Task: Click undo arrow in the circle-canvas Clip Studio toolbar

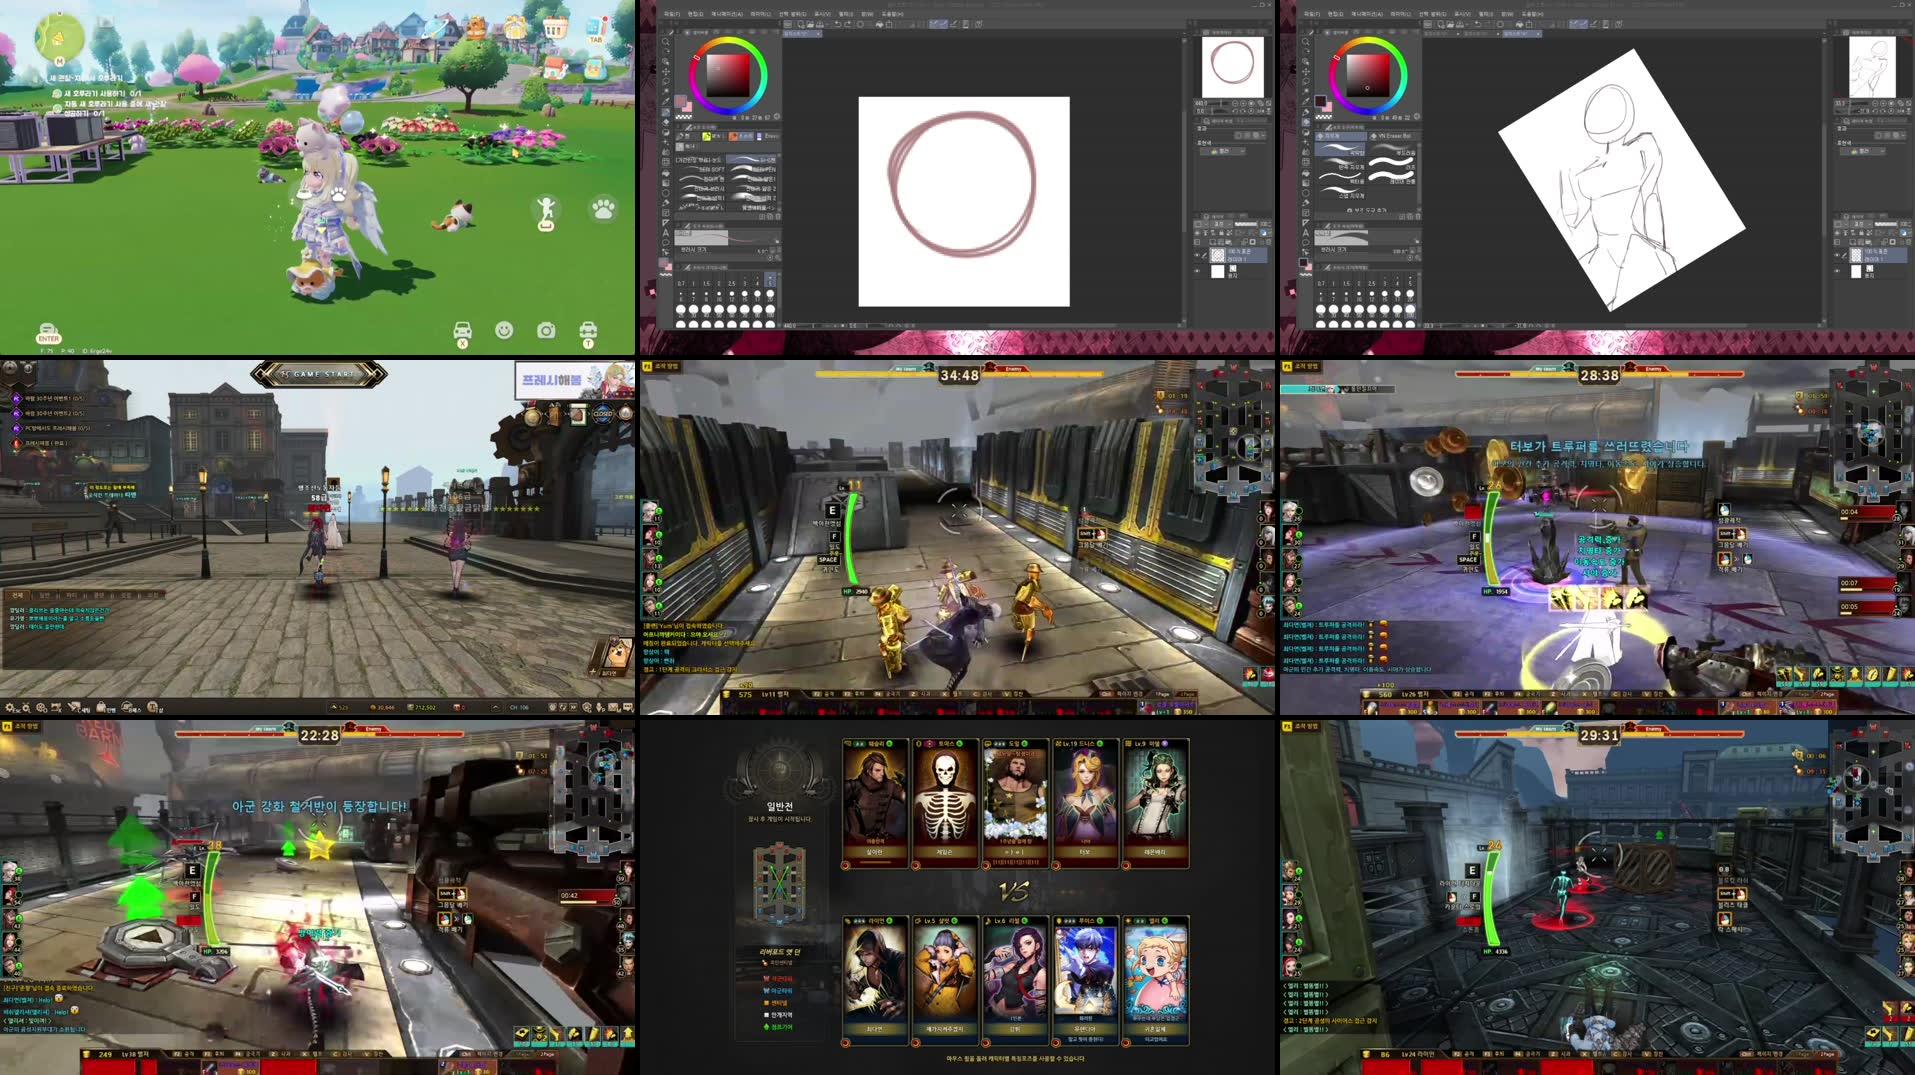Action: (x=837, y=24)
